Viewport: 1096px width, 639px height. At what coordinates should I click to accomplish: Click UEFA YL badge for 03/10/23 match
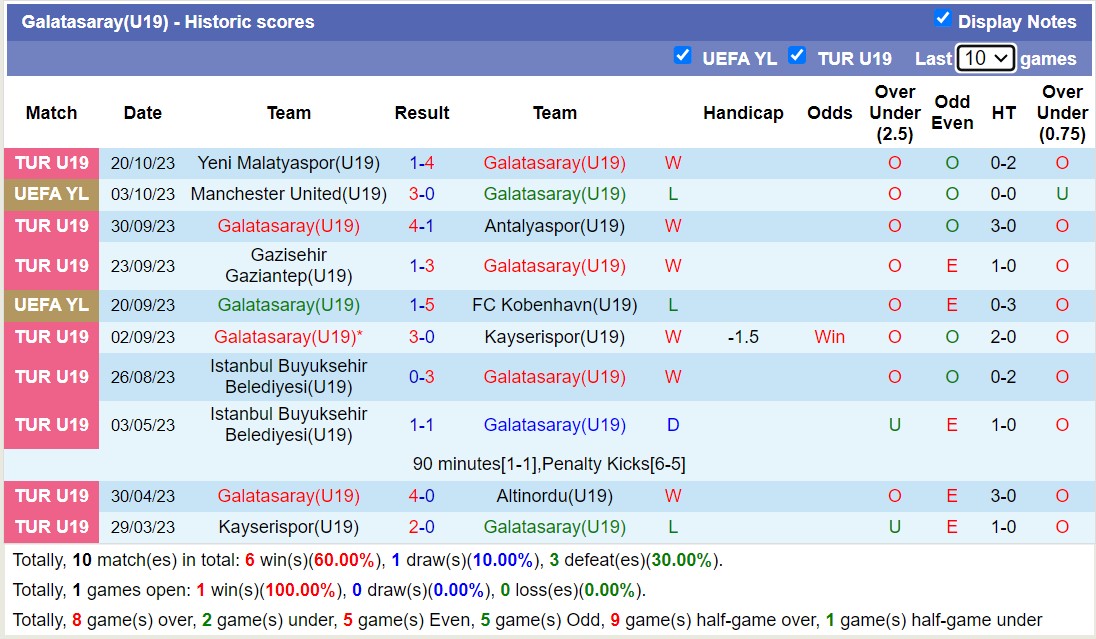pyautogui.click(x=51, y=194)
